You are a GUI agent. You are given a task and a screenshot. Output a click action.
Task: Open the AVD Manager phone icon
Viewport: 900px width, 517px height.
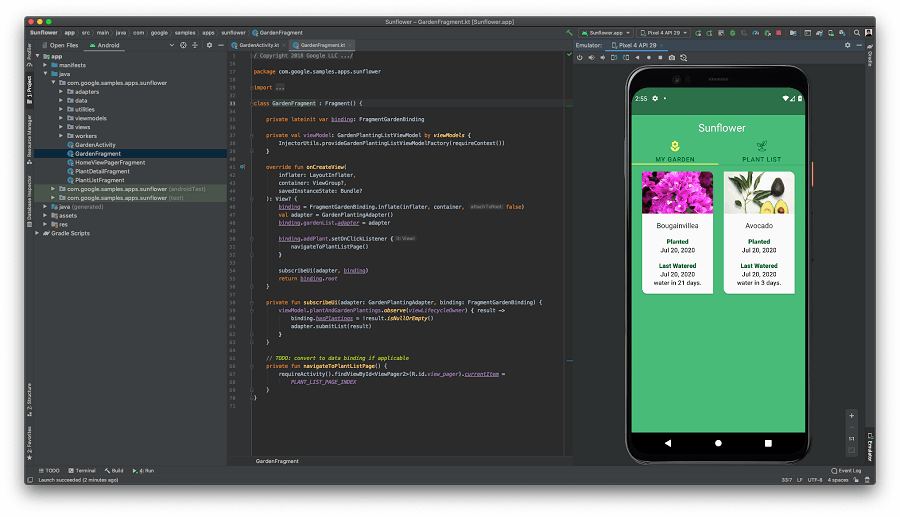coord(831,33)
